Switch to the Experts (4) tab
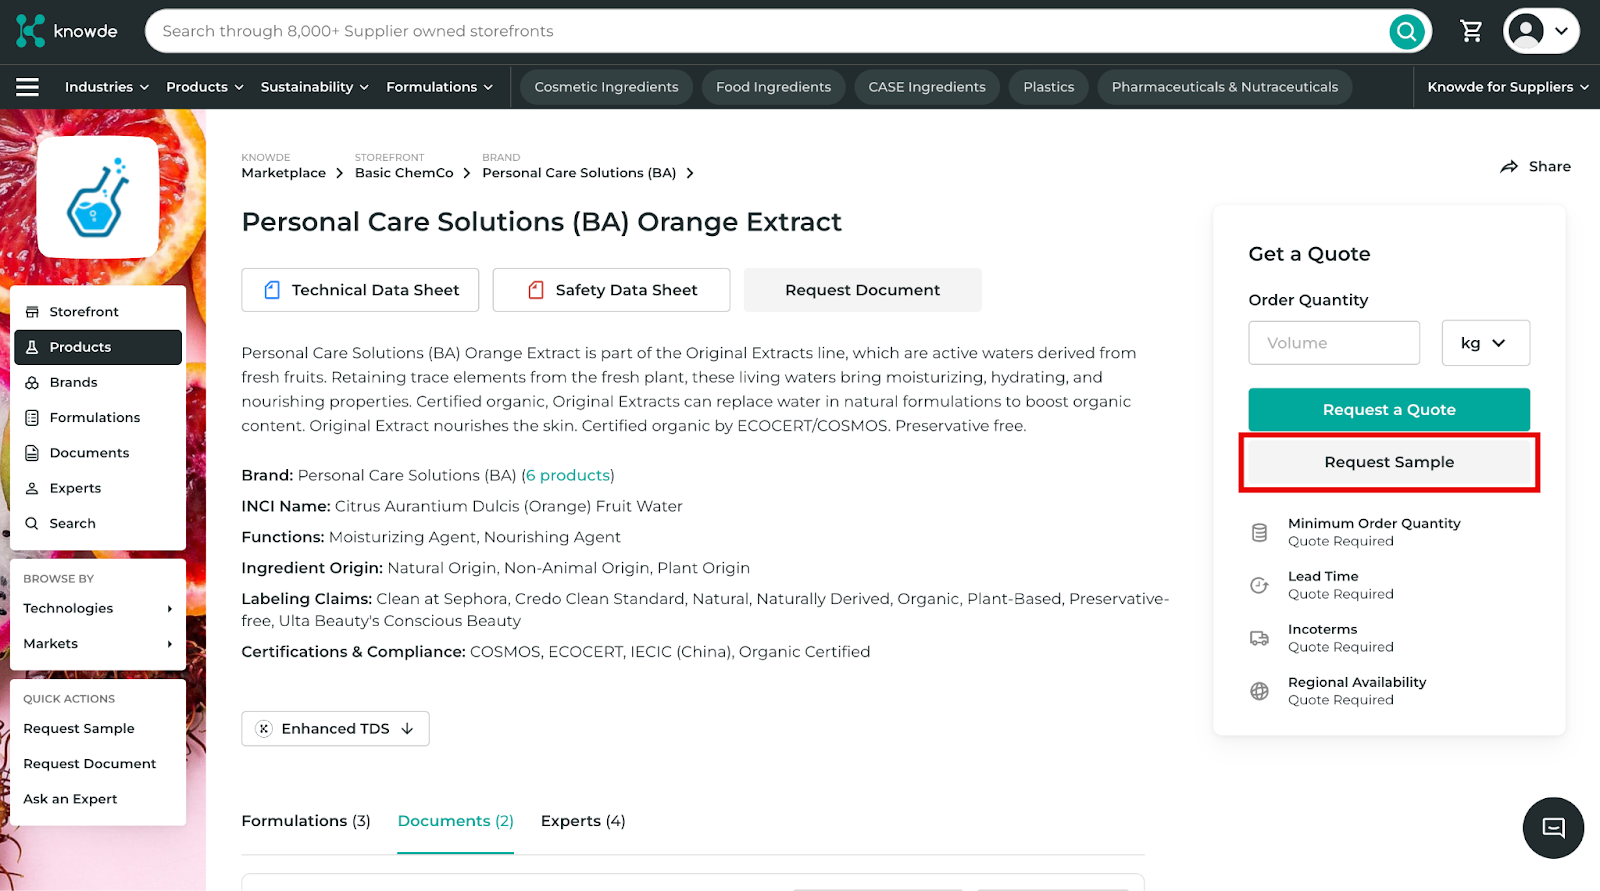1600x891 pixels. coord(583,821)
